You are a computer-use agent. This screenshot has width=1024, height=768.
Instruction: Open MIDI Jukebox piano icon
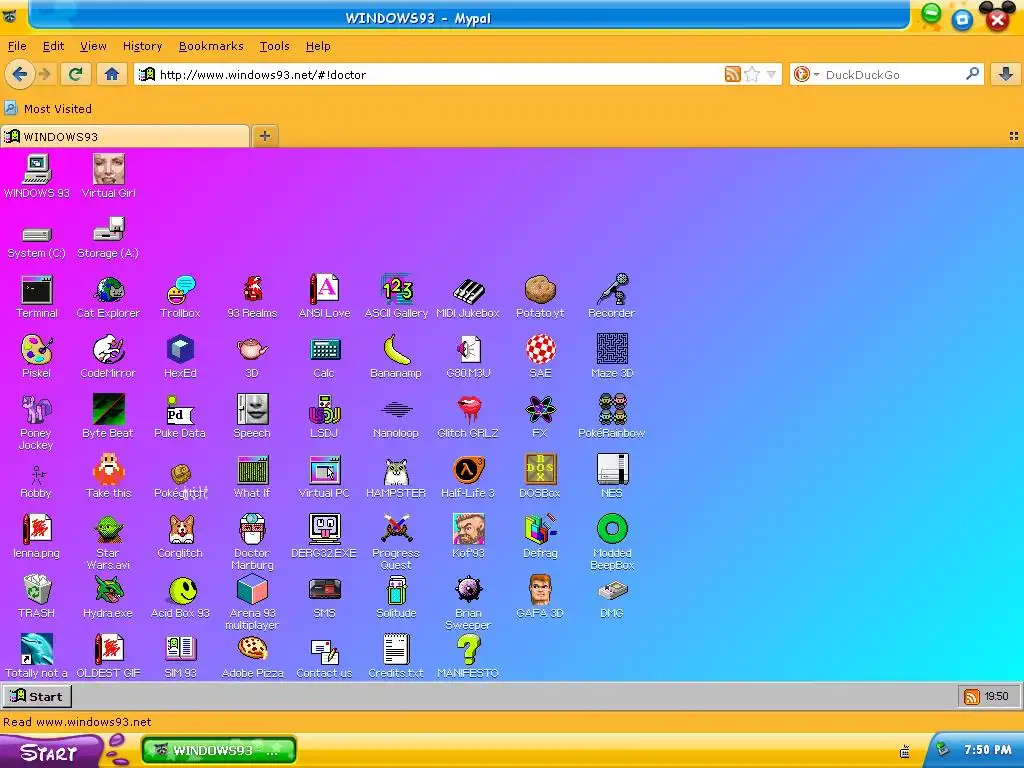point(468,297)
